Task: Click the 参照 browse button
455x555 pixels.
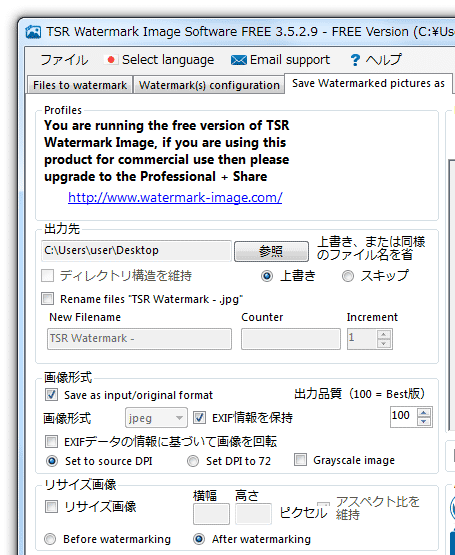Action: 271,251
